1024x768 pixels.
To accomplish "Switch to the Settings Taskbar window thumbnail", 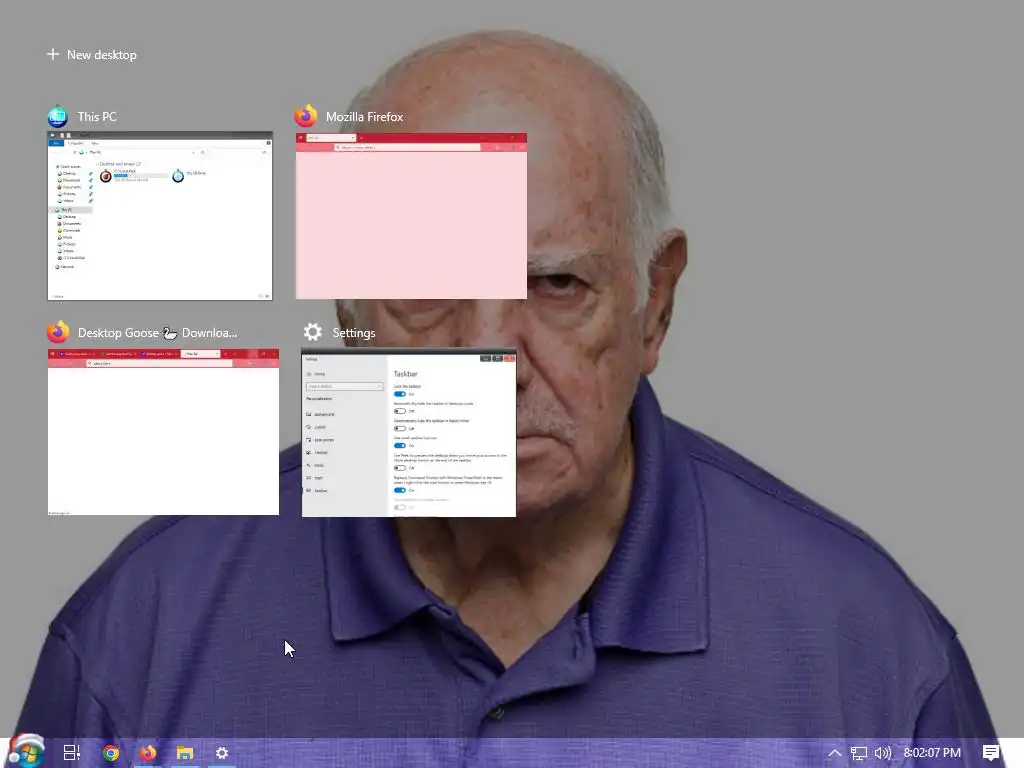I will (x=409, y=433).
